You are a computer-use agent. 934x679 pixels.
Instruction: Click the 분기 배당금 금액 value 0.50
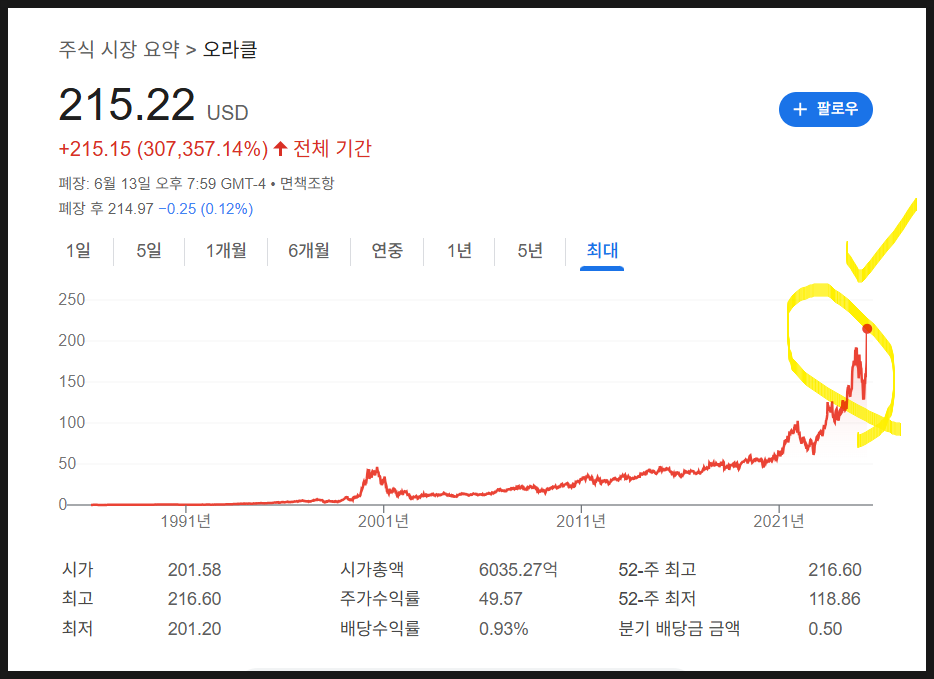pyautogui.click(x=825, y=629)
